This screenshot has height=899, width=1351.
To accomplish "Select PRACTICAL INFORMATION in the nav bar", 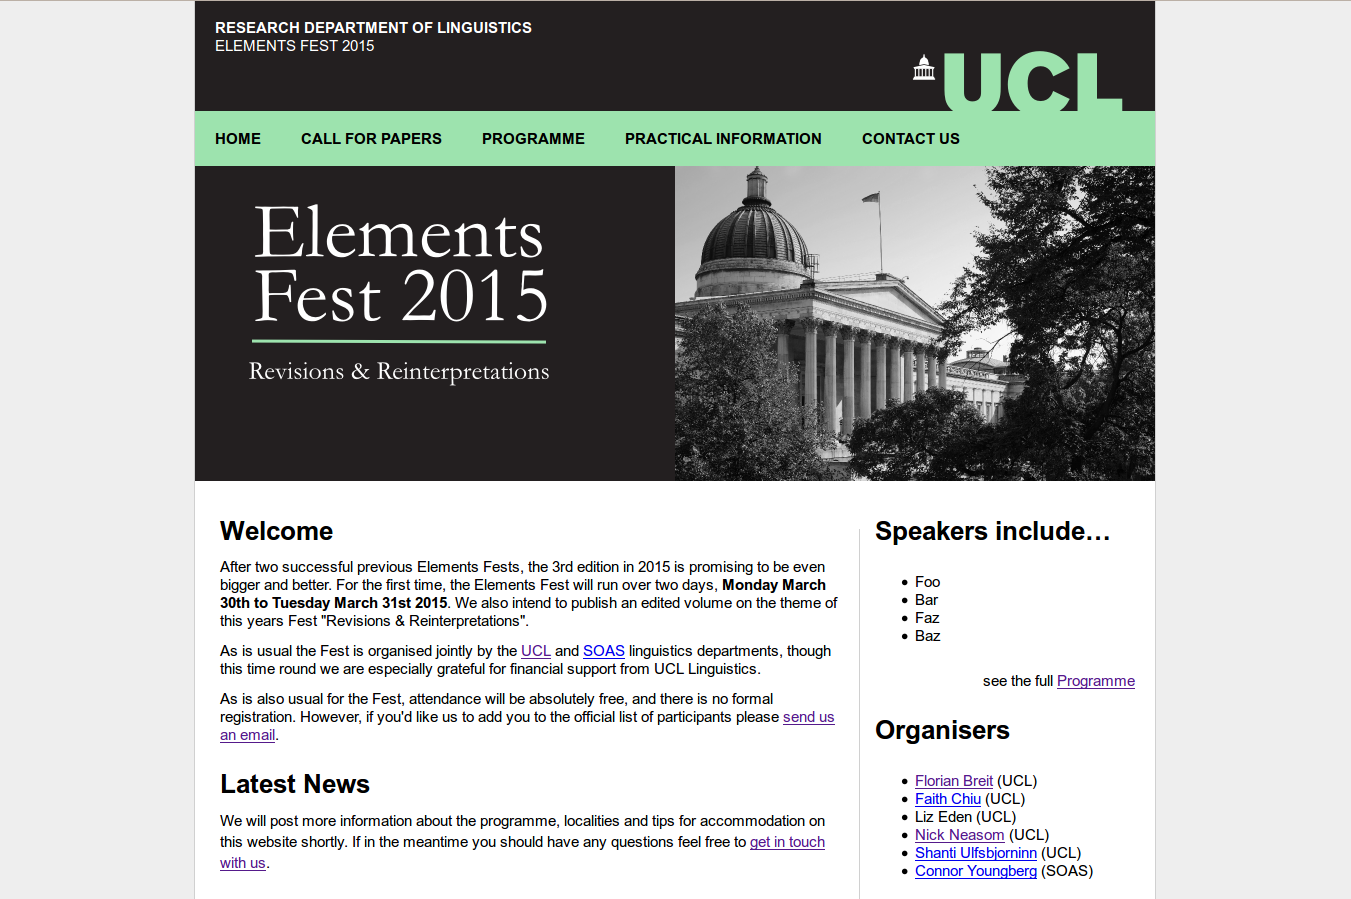I will tap(723, 139).
